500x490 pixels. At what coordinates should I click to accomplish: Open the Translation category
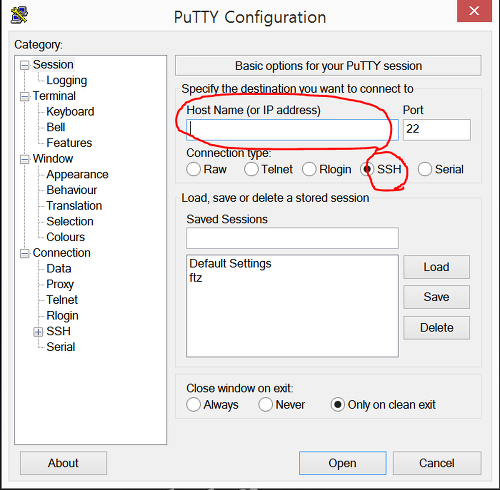[x=74, y=206]
